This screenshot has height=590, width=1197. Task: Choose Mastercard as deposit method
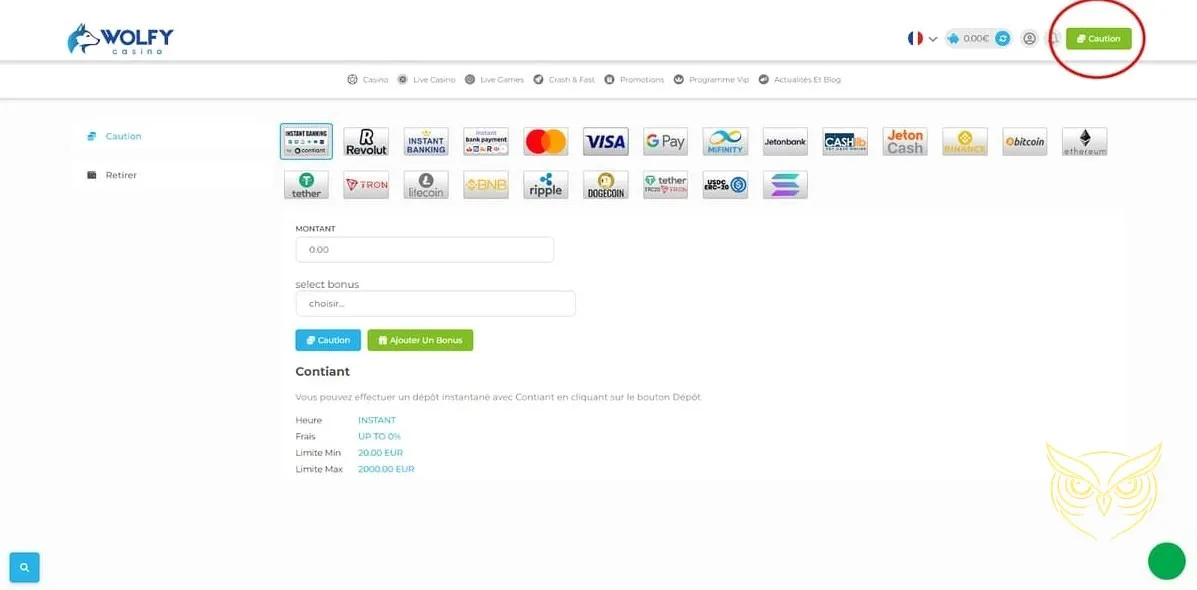545,142
